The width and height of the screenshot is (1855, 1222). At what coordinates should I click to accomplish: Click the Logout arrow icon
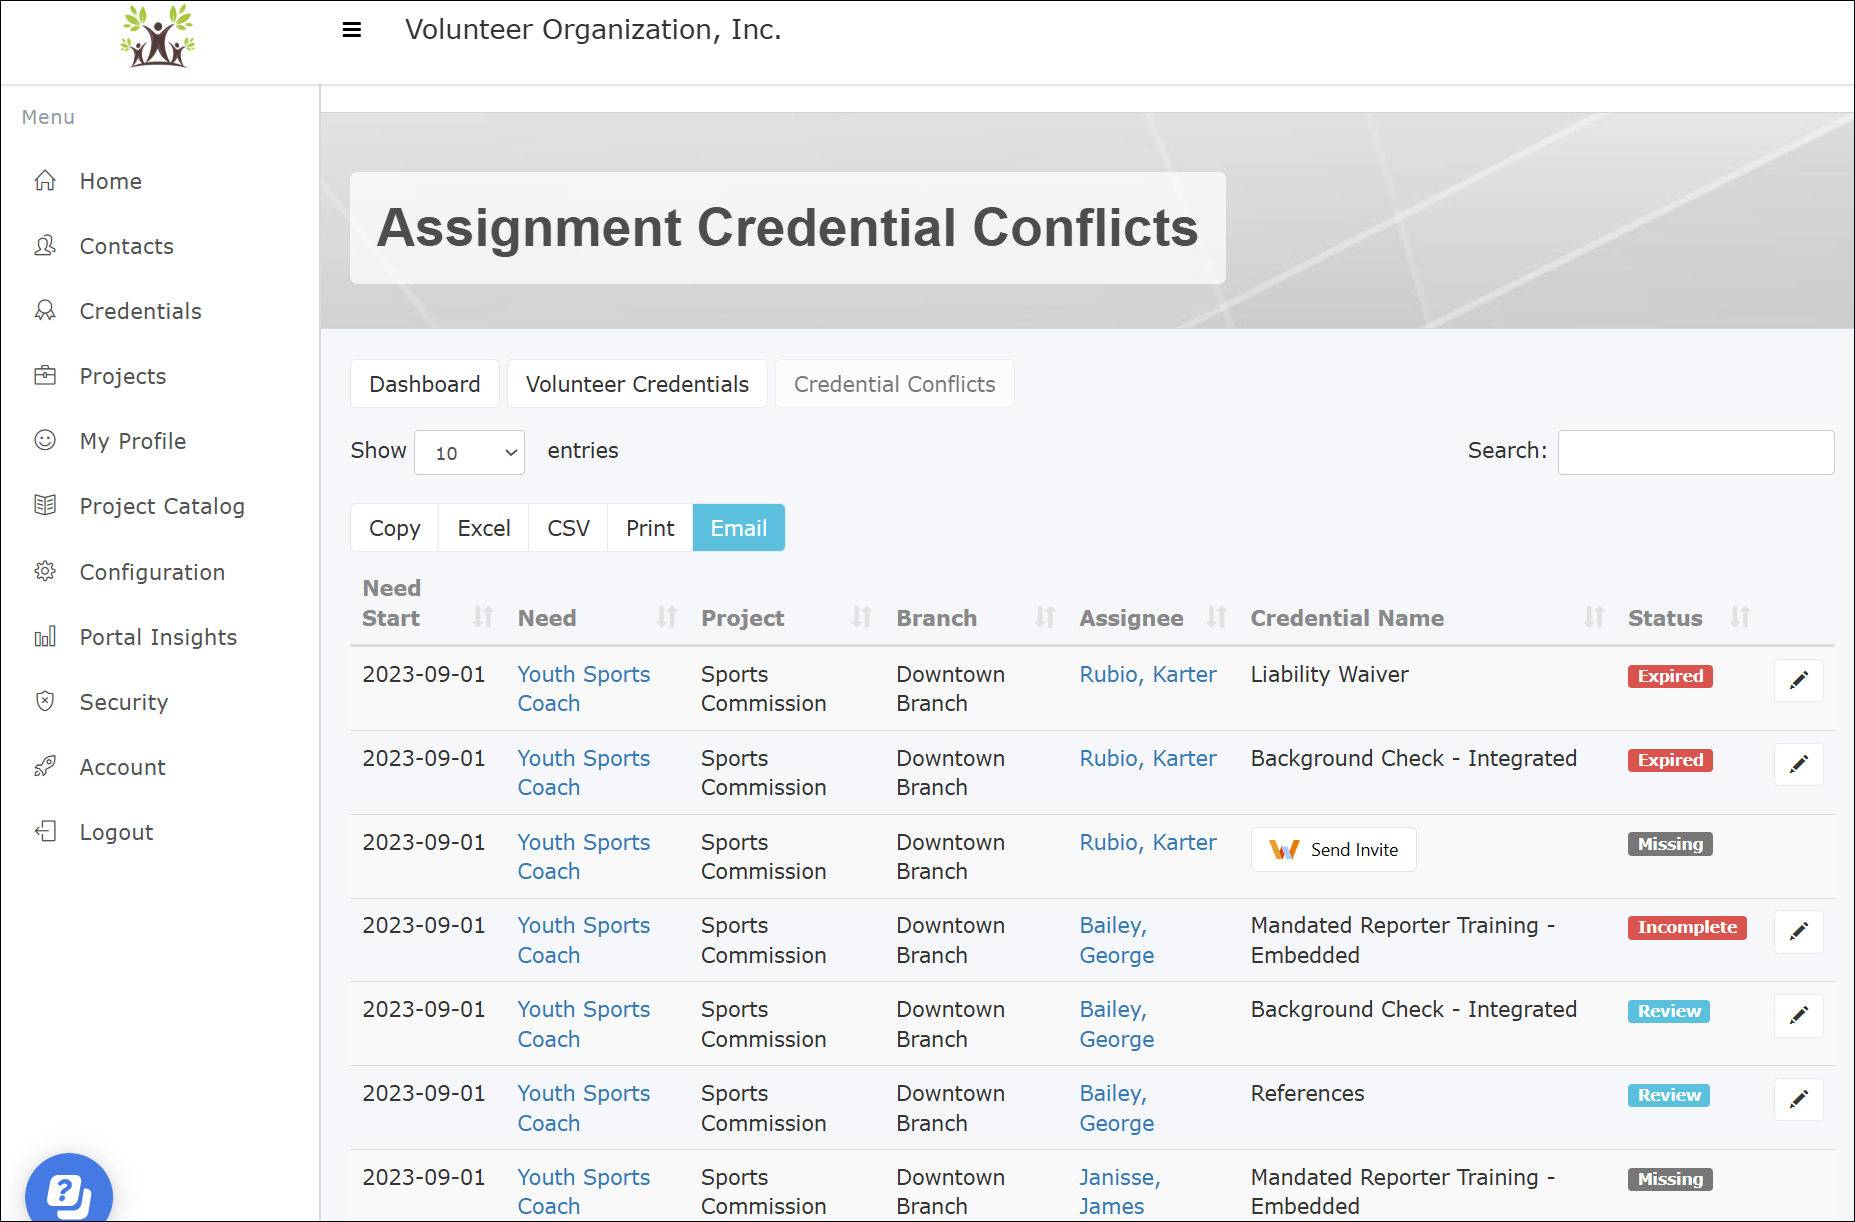click(x=45, y=832)
